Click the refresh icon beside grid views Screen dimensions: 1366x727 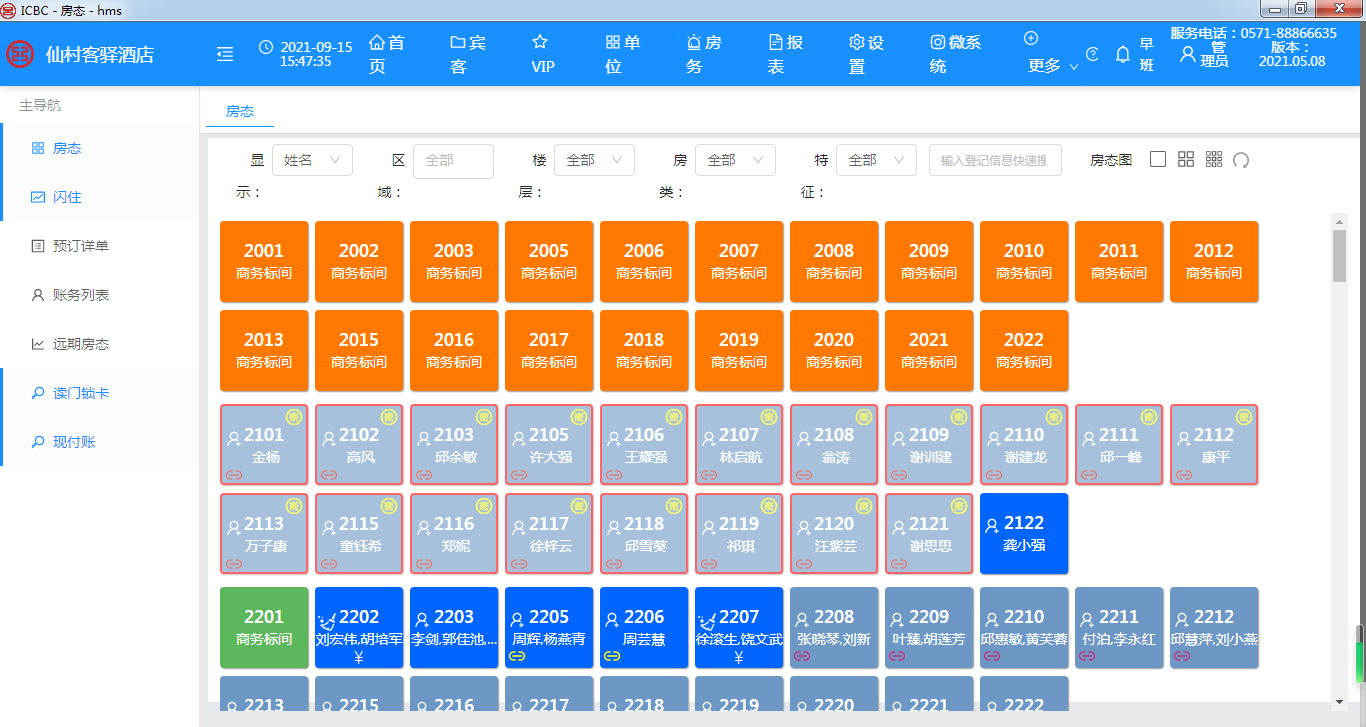(1241, 160)
